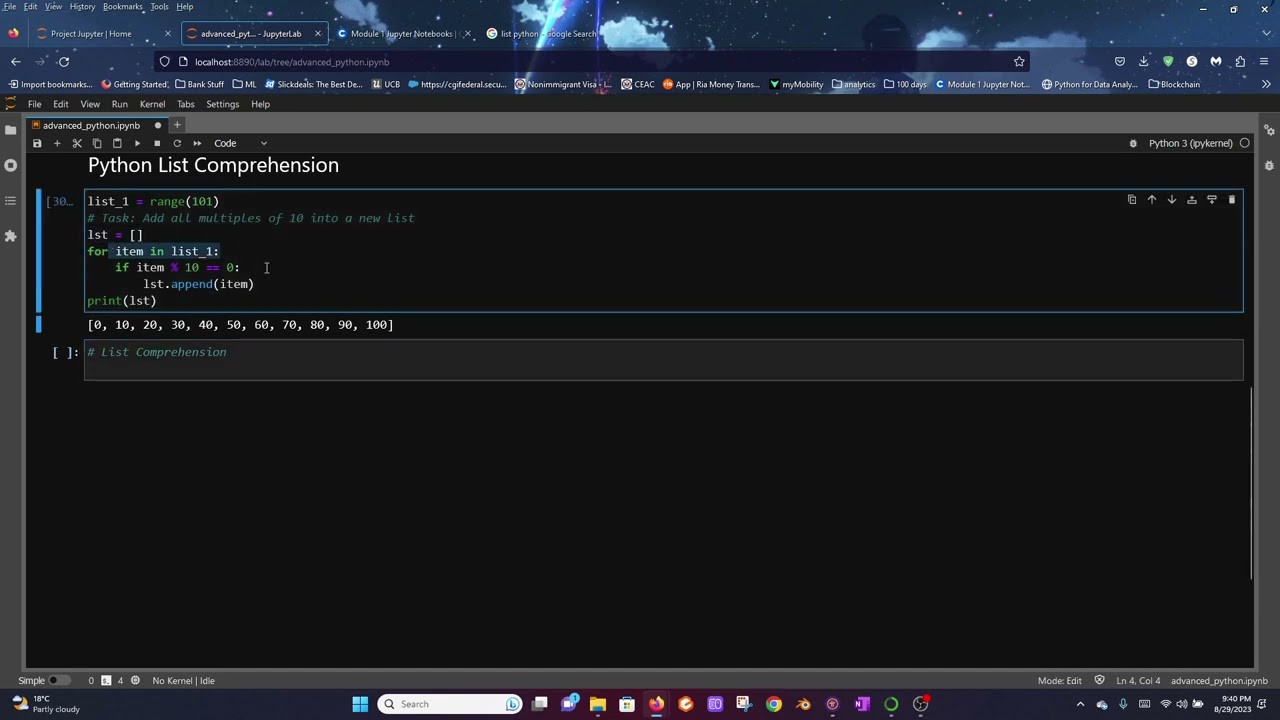
Task: Click into the List Comprehension code cell
Action: point(664,360)
